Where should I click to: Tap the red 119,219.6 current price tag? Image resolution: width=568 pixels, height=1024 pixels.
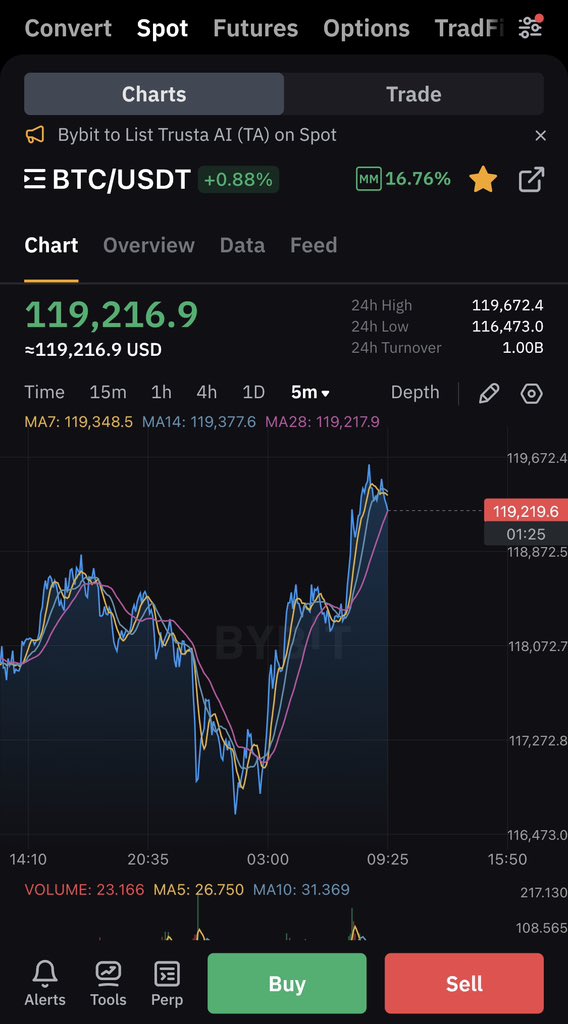point(526,511)
